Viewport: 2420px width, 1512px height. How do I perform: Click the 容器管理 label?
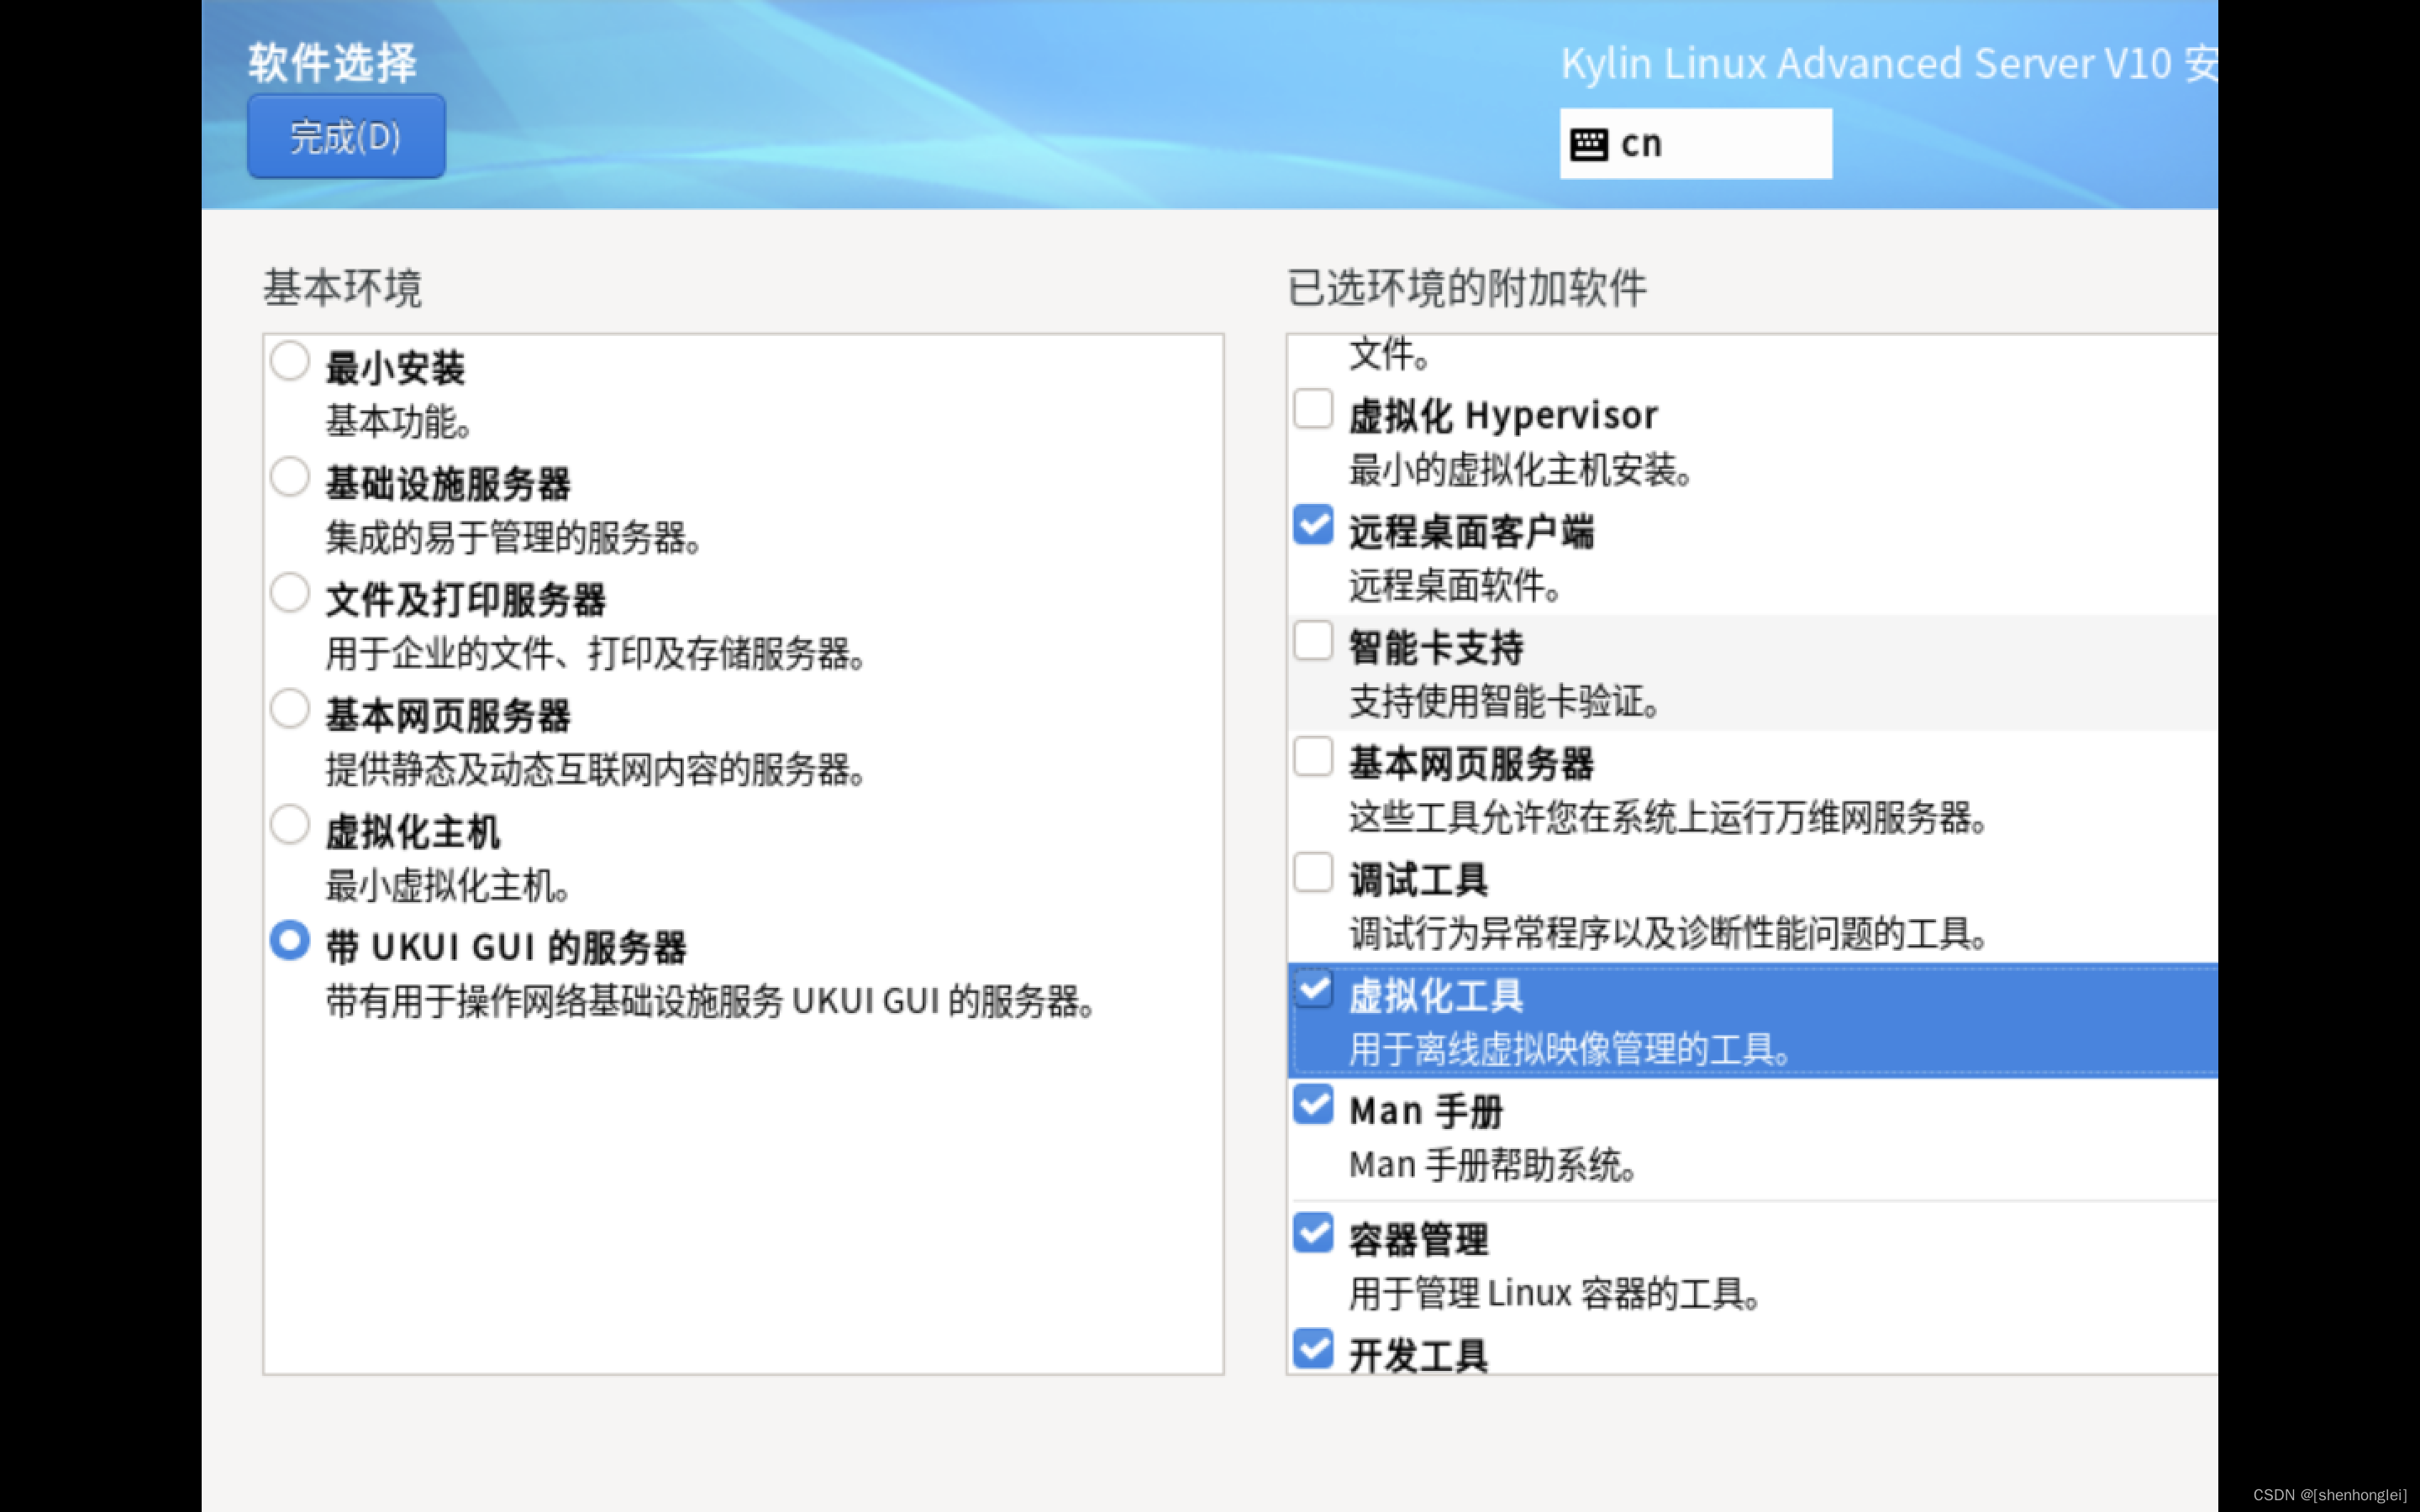point(1418,1240)
